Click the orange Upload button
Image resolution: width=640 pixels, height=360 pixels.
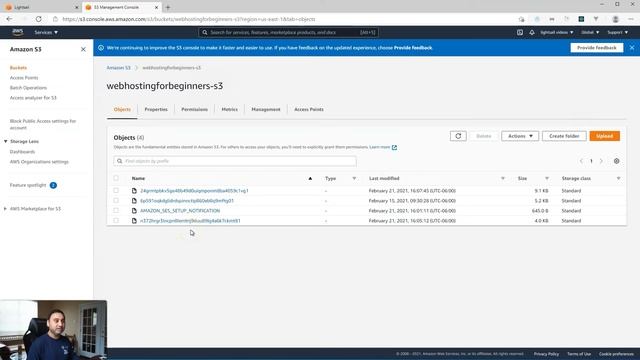pyautogui.click(x=604, y=136)
